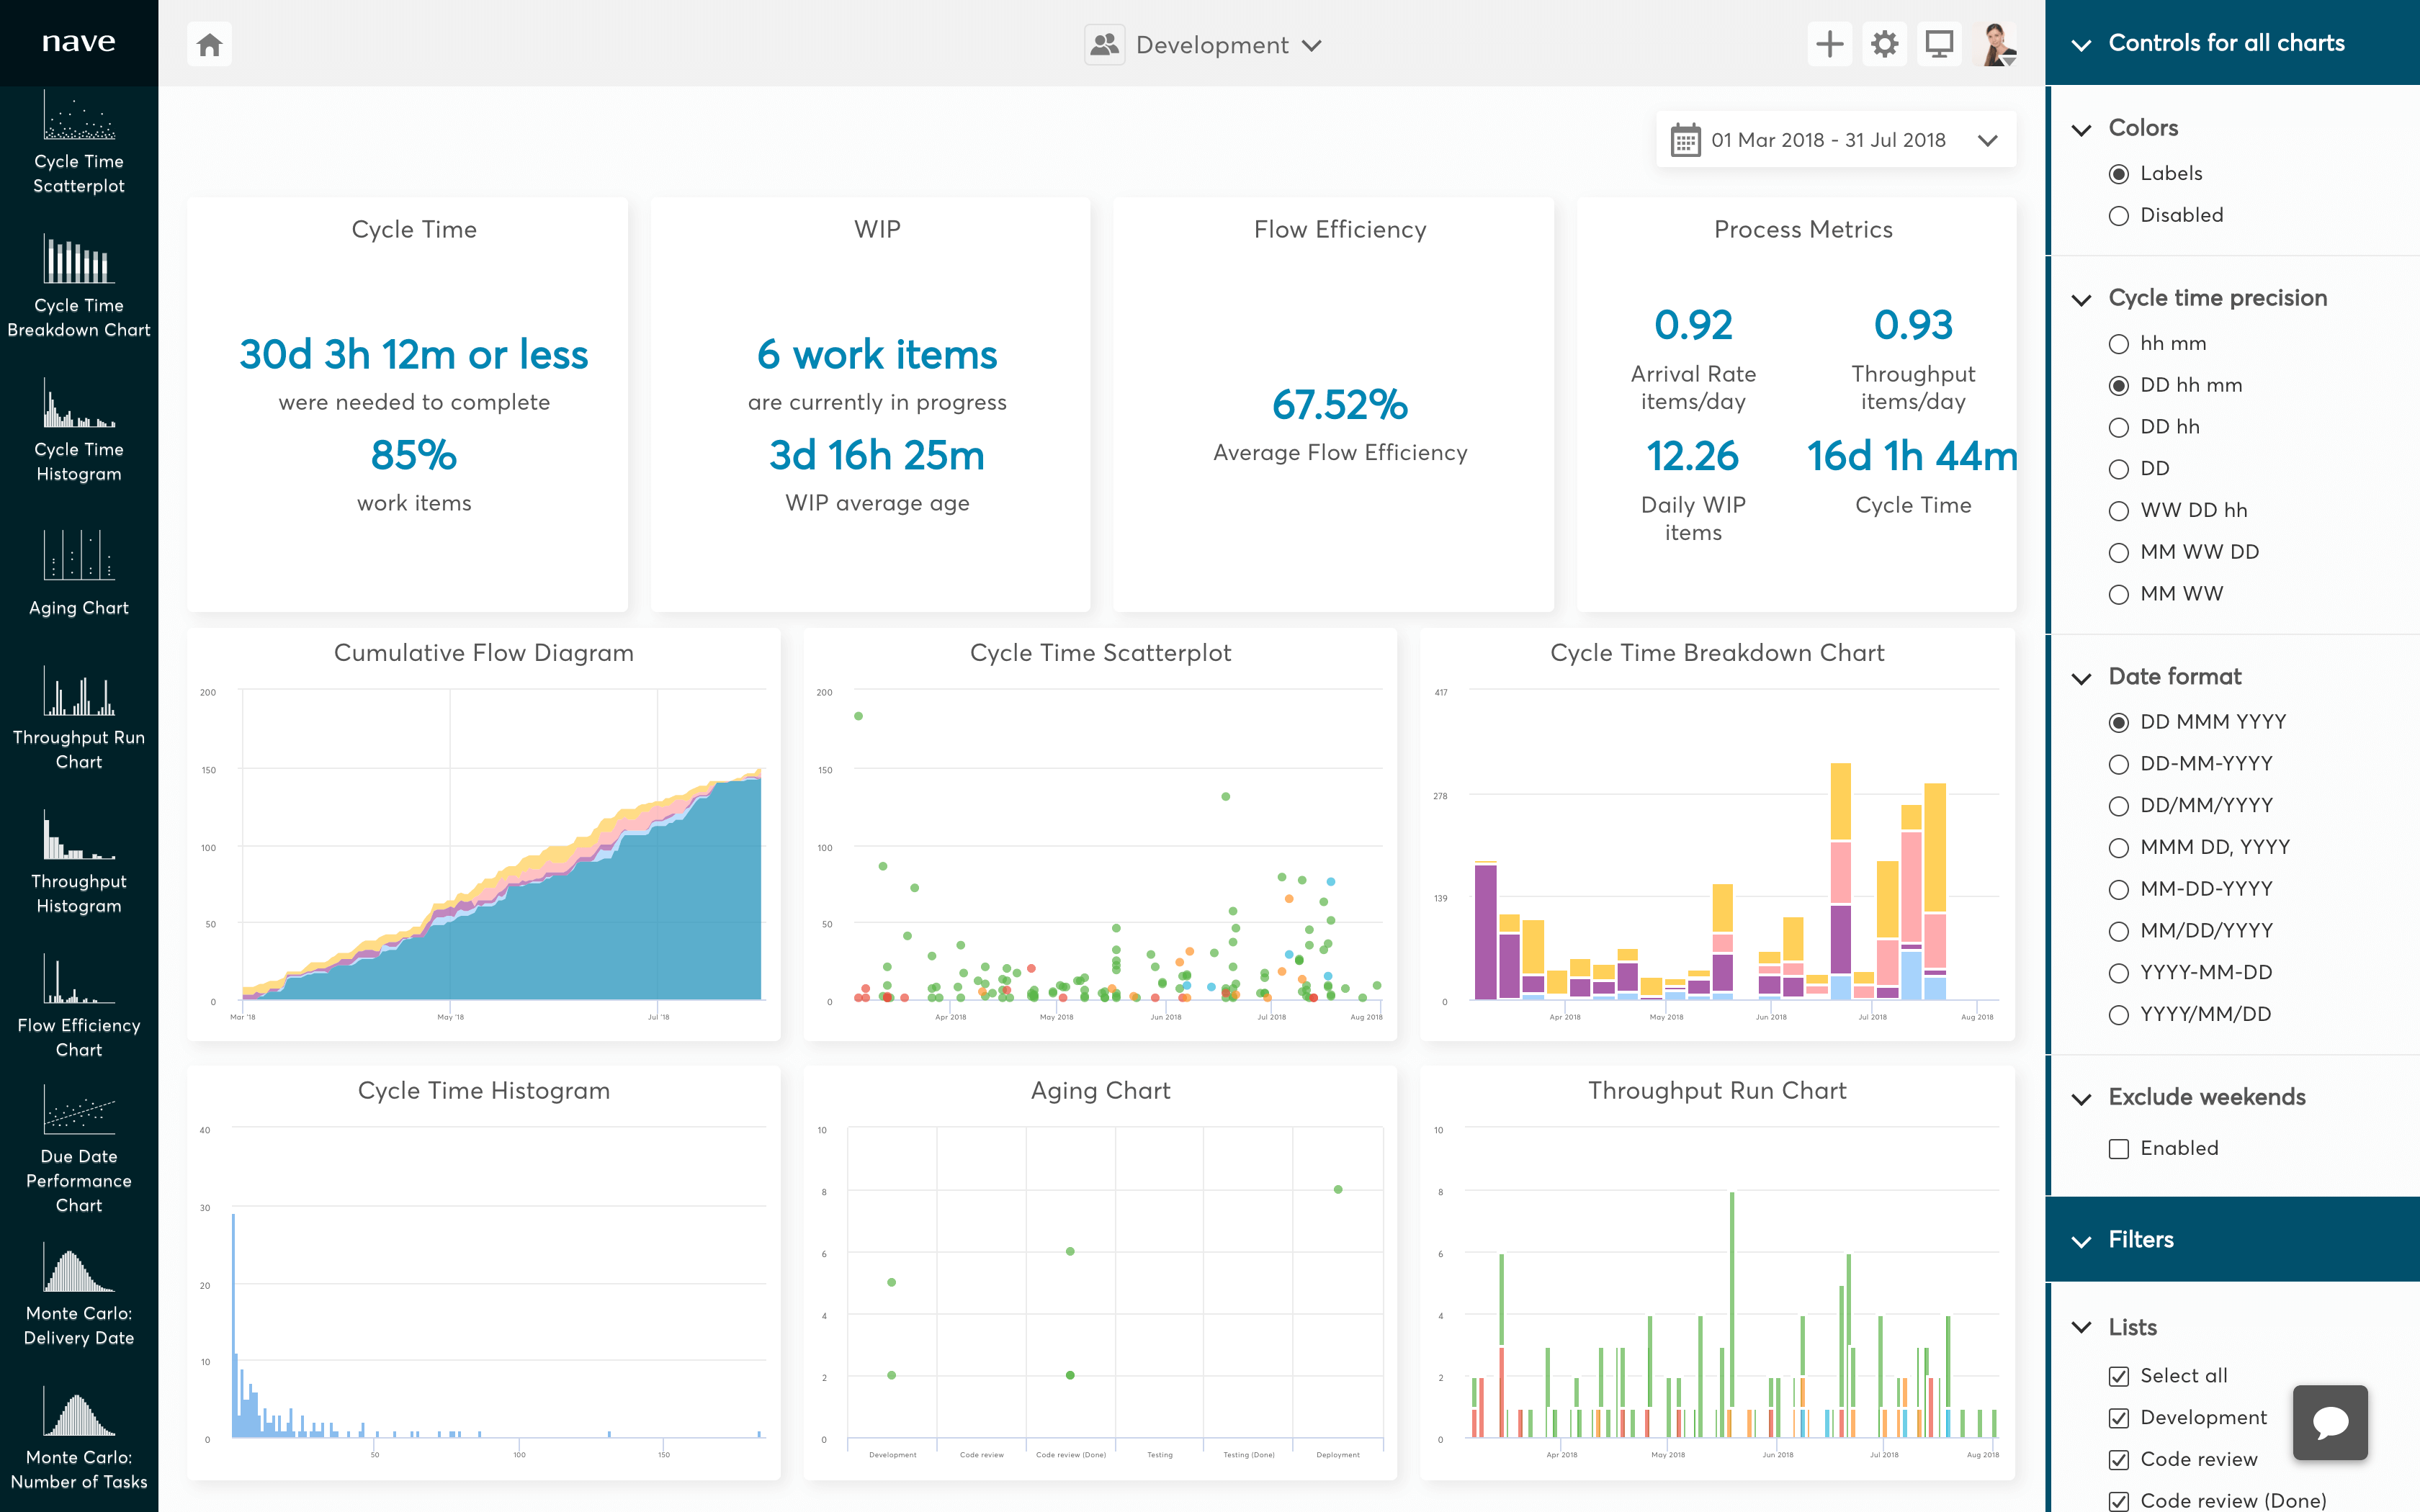Screen dimensions: 2420x1512
Task: Open Monte Carlo: Delivery Date chart
Action: 79,1269
